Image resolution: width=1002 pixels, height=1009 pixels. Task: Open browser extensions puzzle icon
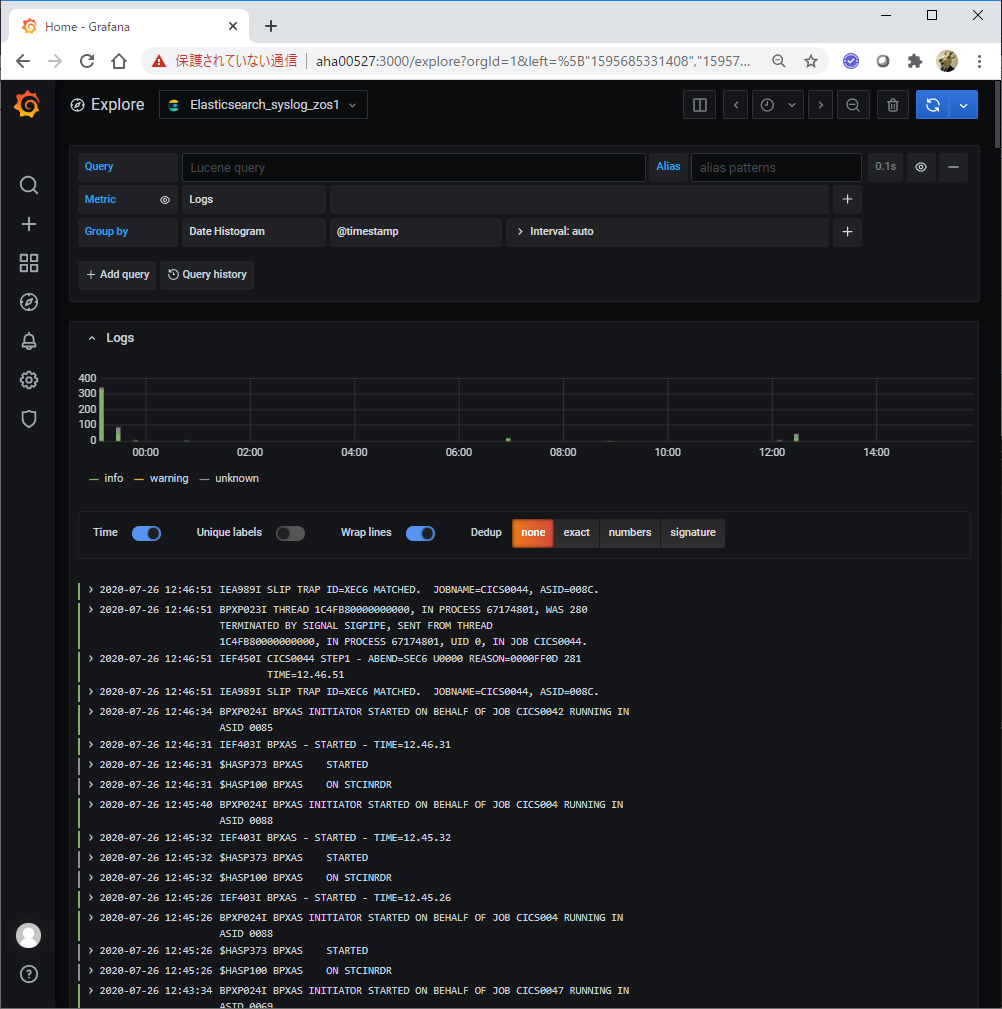tap(914, 61)
